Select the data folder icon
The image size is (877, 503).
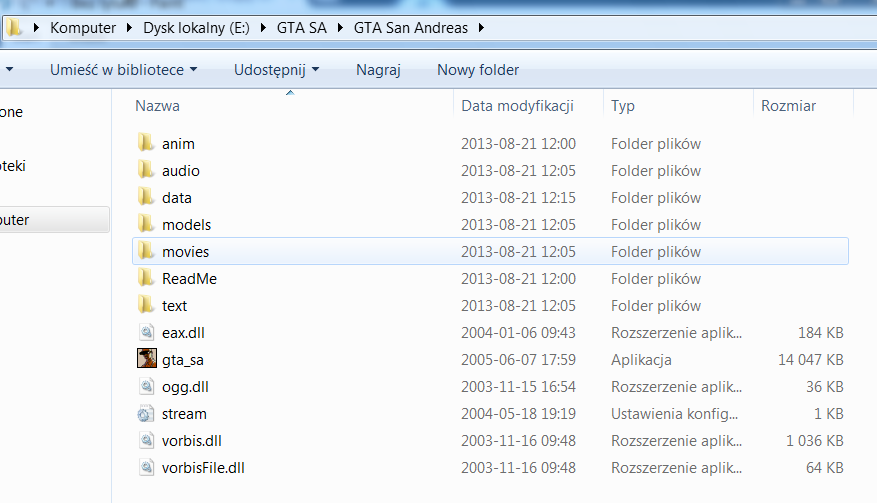pyautogui.click(x=146, y=197)
